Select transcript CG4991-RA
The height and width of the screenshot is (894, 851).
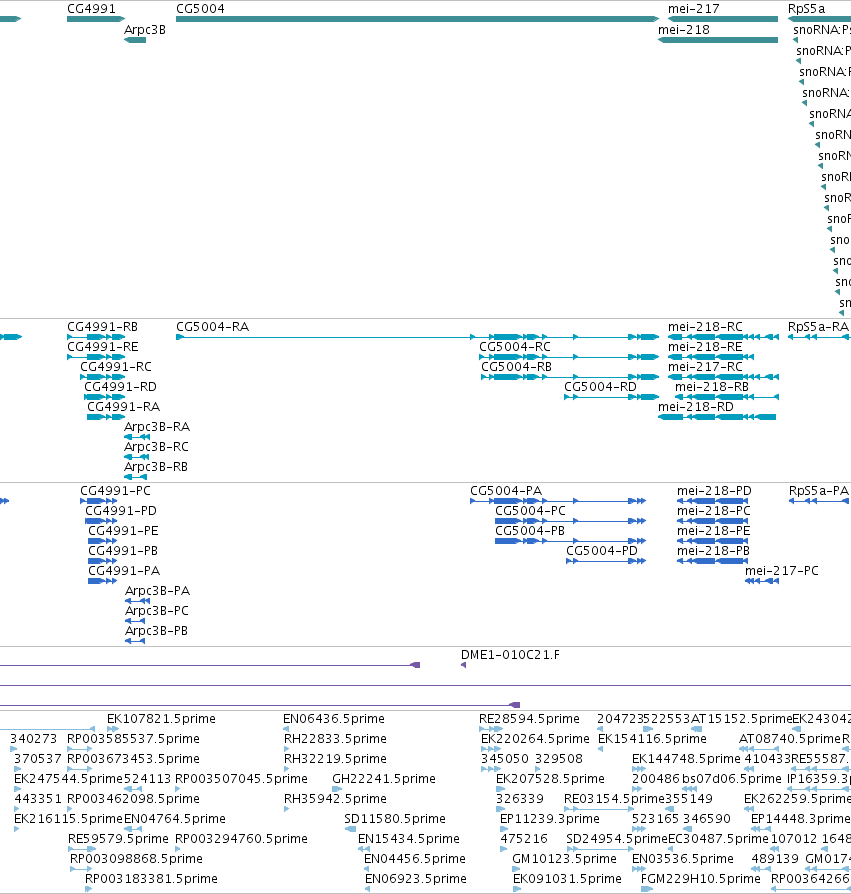click(106, 417)
